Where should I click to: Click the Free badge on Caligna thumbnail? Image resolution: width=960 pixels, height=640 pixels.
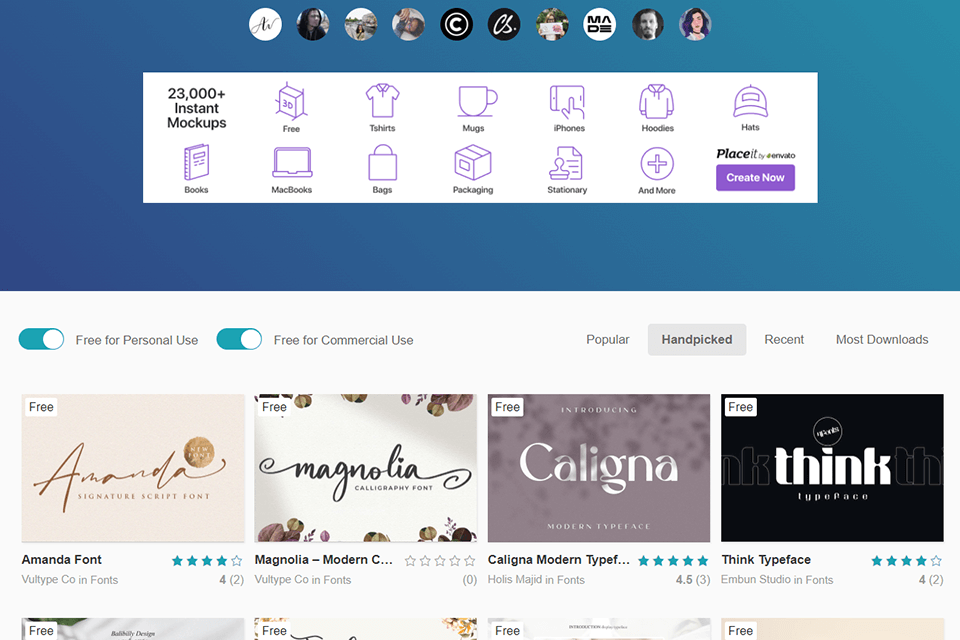point(508,407)
